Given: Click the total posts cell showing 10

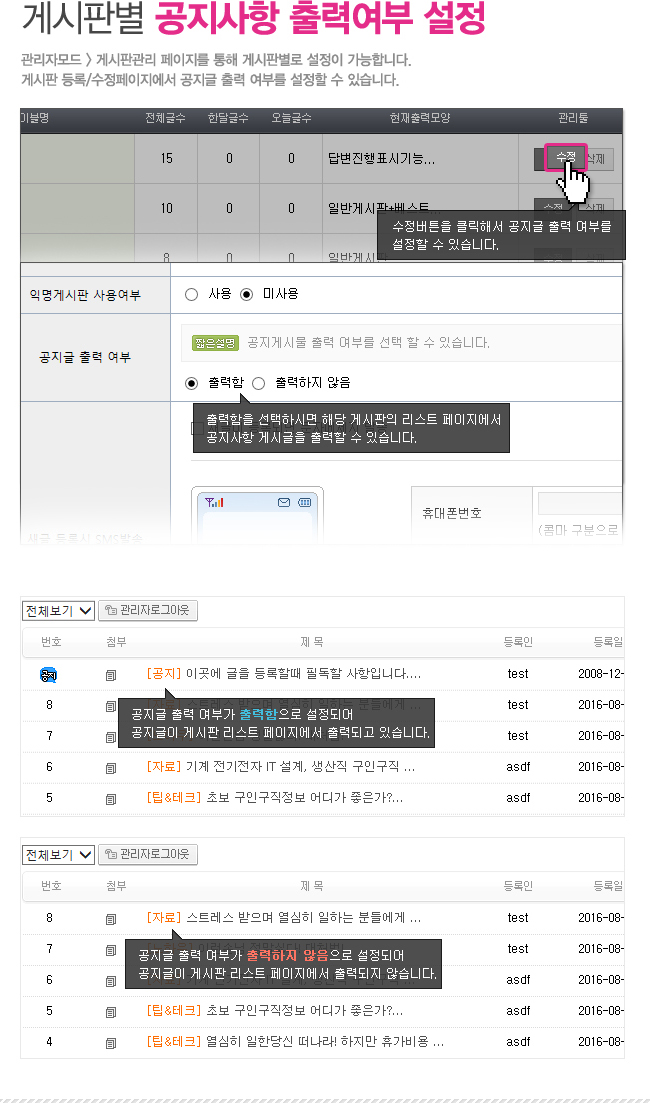Looking at the screenshot, I should 166,208.
